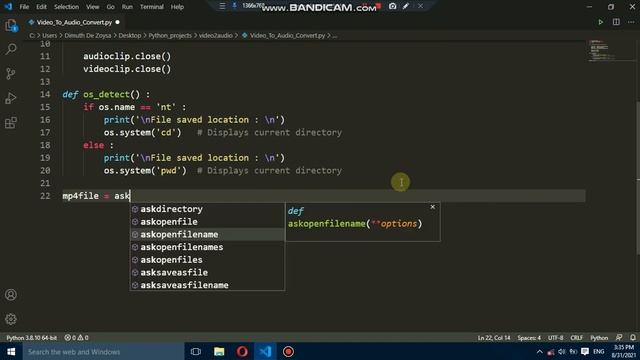
Task: Open the Terminal menu
Action: coord(151,7)
